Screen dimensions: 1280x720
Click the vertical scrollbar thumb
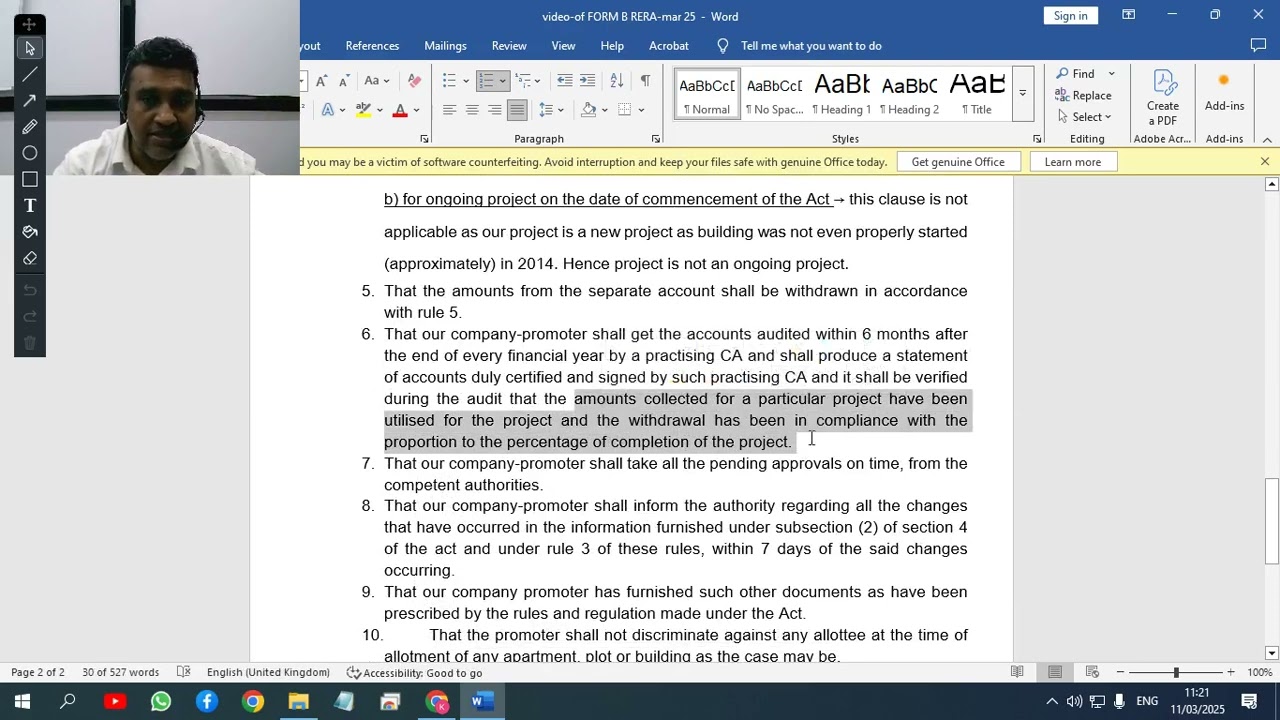[1271, 521]
